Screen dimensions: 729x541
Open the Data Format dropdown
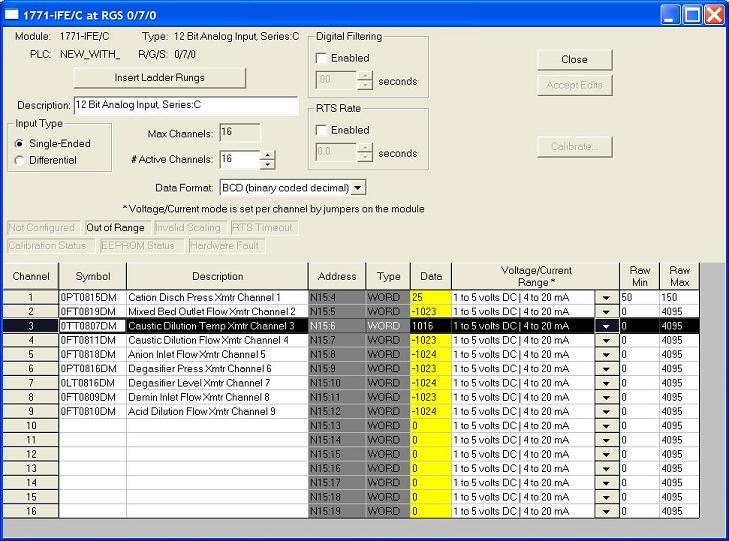358,188
